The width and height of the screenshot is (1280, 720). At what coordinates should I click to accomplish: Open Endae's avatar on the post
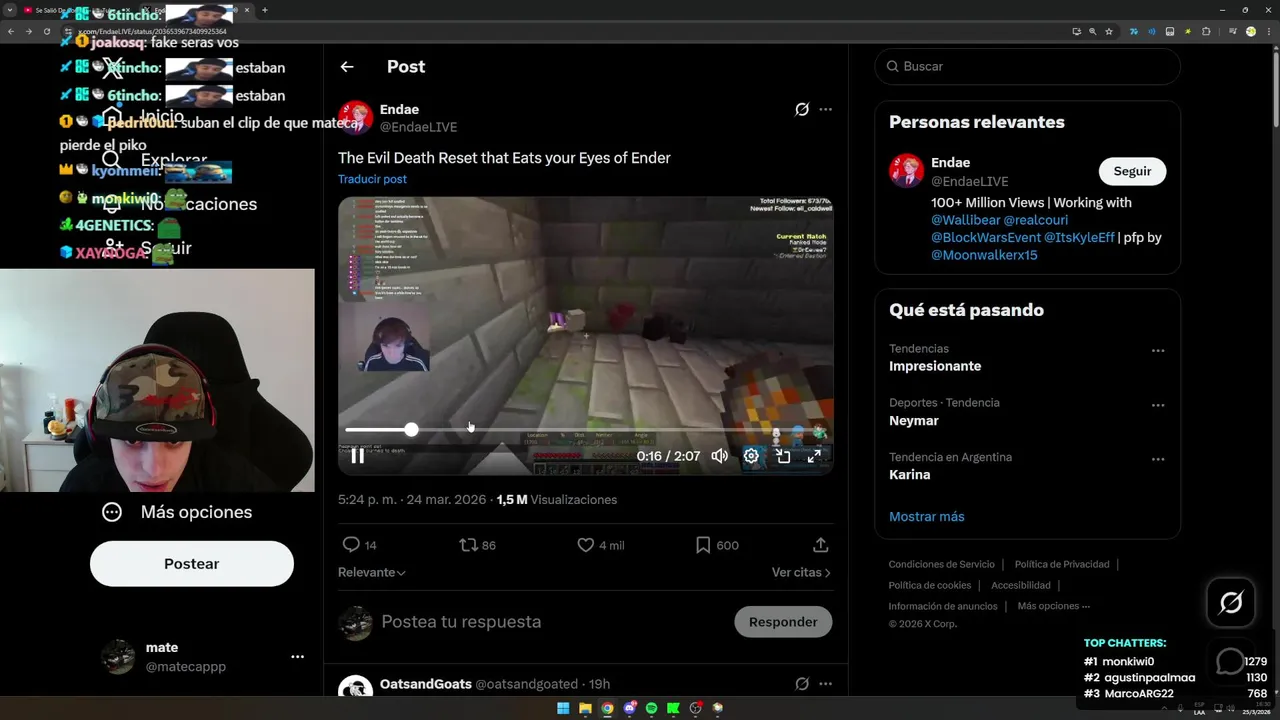point(355,118)
